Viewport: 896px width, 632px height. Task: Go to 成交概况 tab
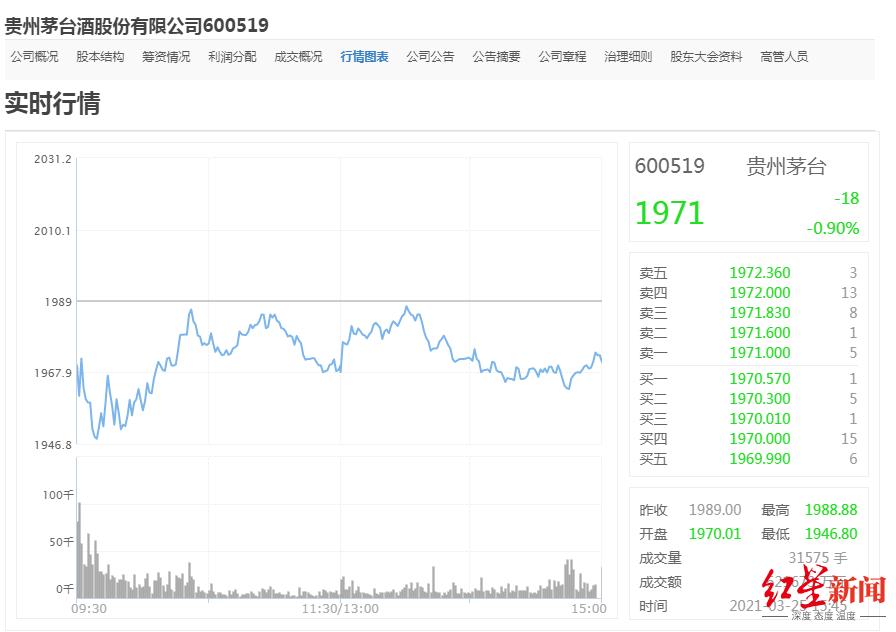click(298, 57)
